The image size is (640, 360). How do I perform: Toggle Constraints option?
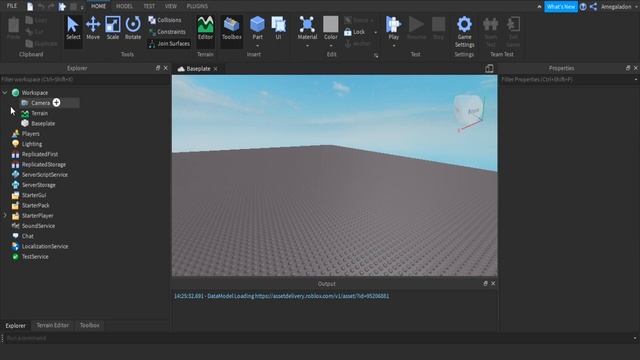[167, 31]
